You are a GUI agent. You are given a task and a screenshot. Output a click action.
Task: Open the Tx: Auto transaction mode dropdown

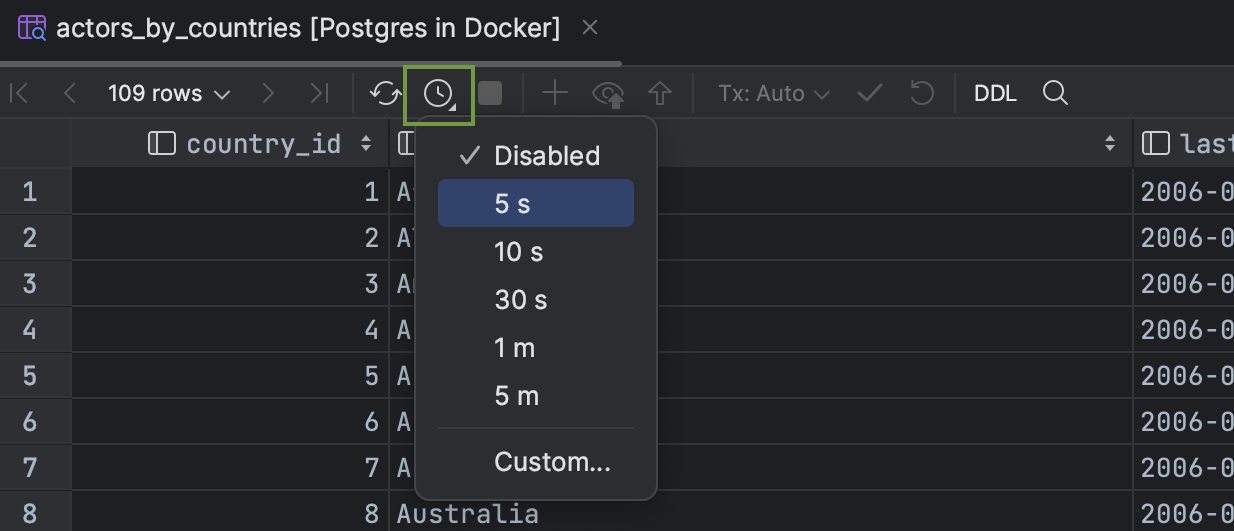click(x=774, y=94)
